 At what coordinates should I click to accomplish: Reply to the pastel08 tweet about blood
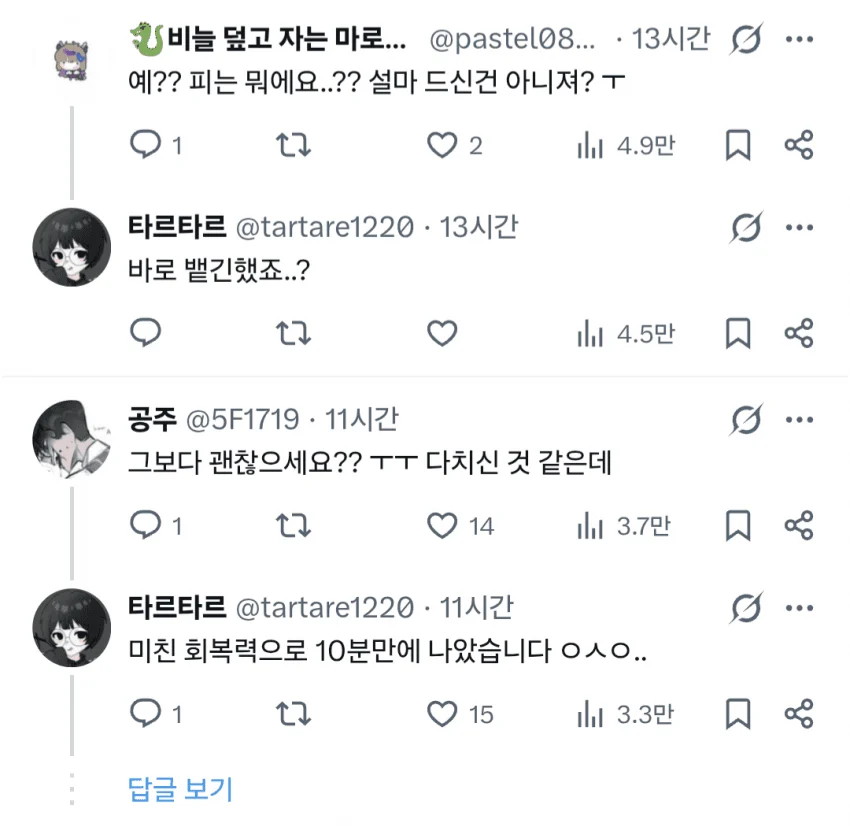point(156,145)
